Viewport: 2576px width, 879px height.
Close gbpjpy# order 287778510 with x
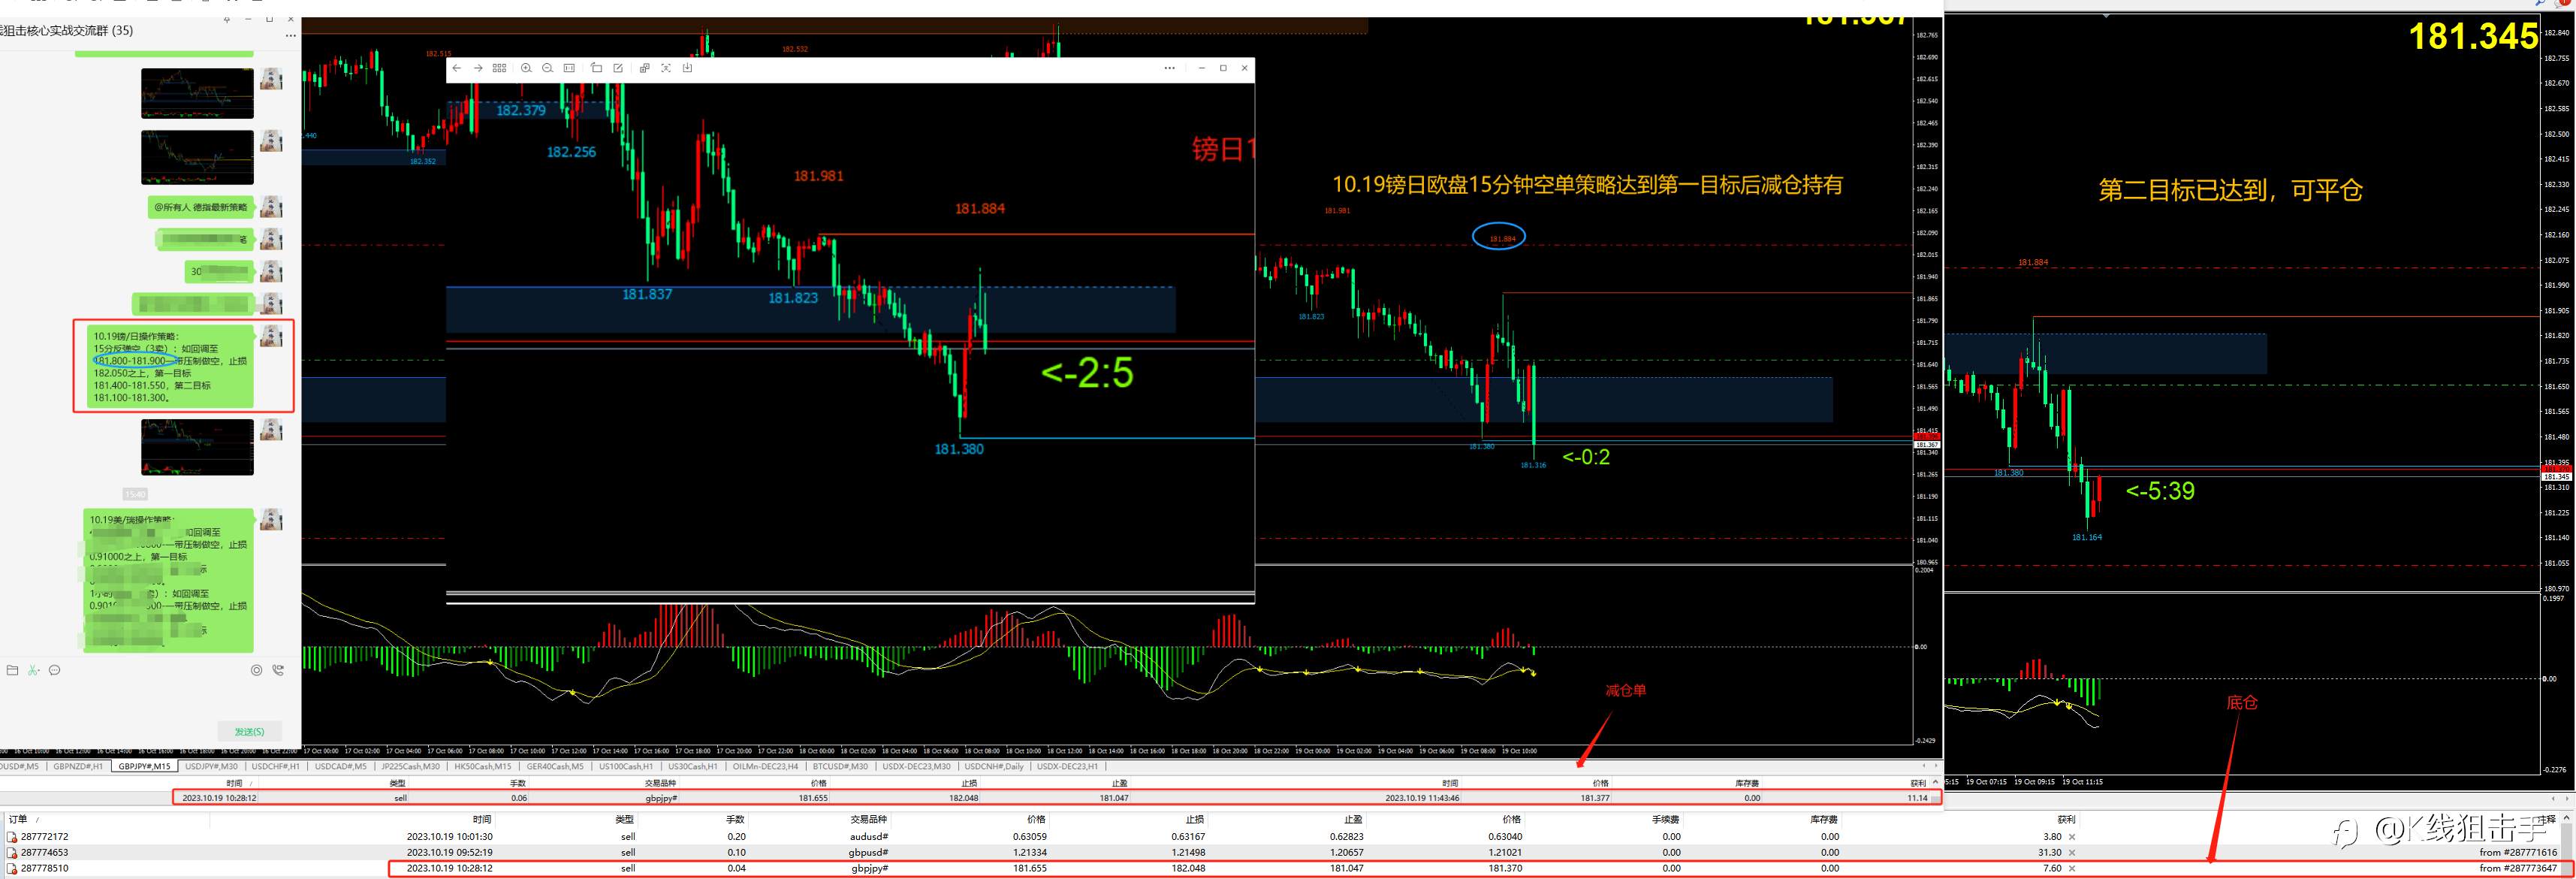point(2071,869)
